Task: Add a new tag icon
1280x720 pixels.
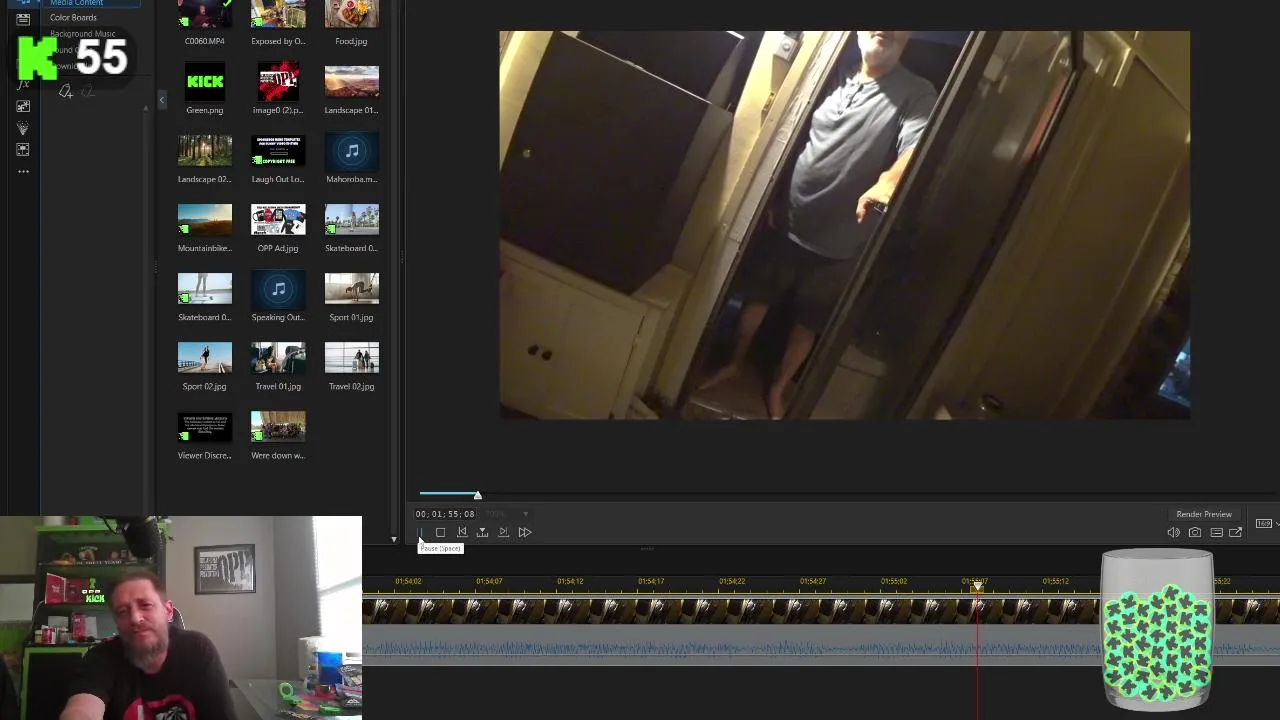Action: pyautogui.click(x=65, y=92)
